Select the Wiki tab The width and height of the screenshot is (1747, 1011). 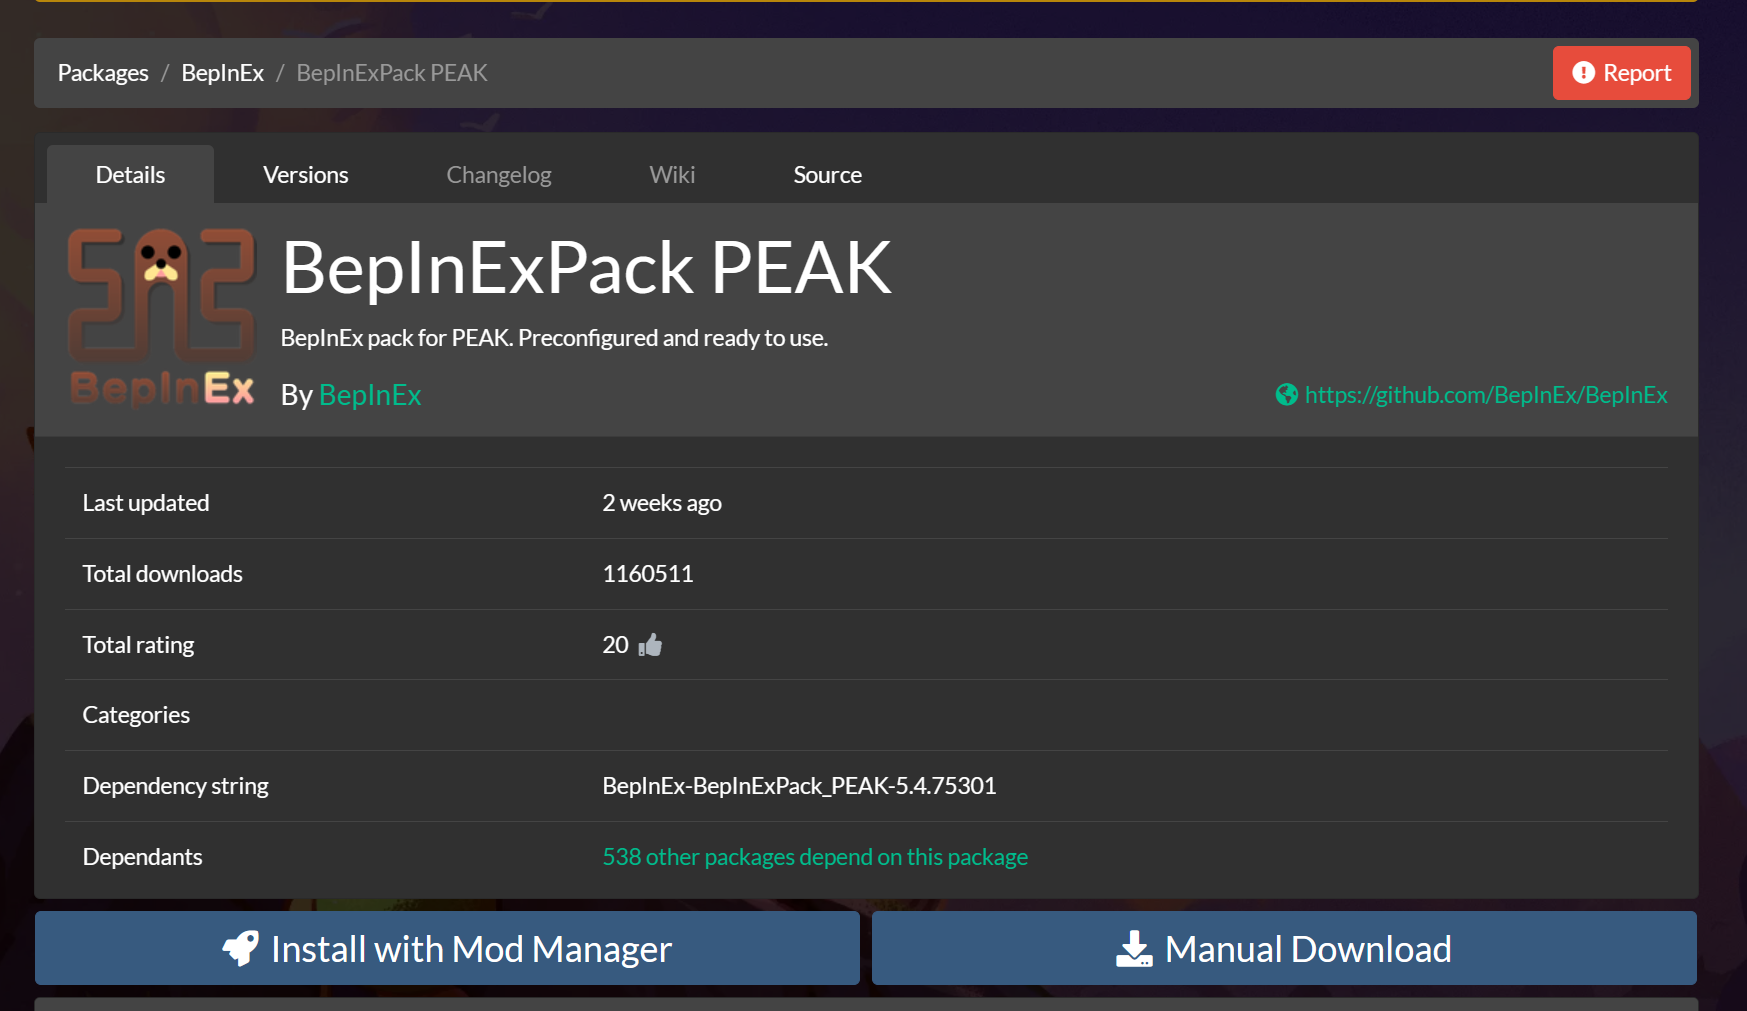click(x=672, y=175)
